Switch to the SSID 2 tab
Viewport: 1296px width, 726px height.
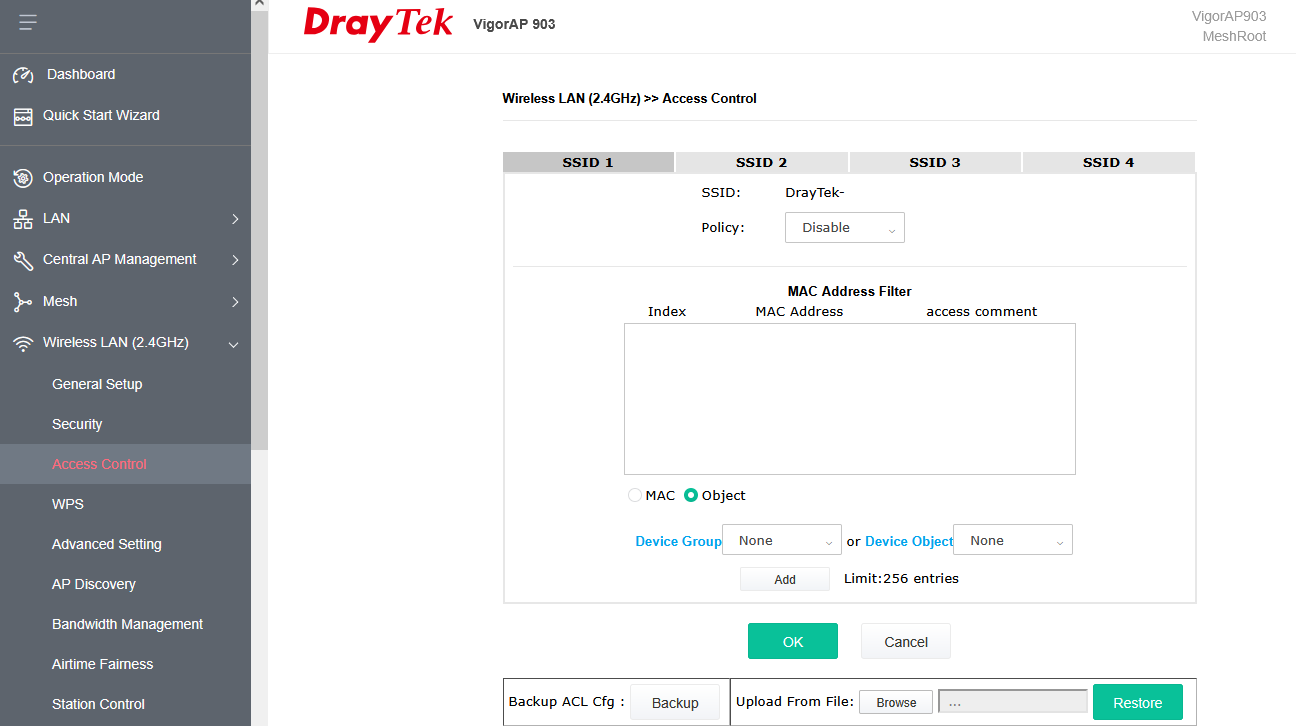tap(761, 162)
